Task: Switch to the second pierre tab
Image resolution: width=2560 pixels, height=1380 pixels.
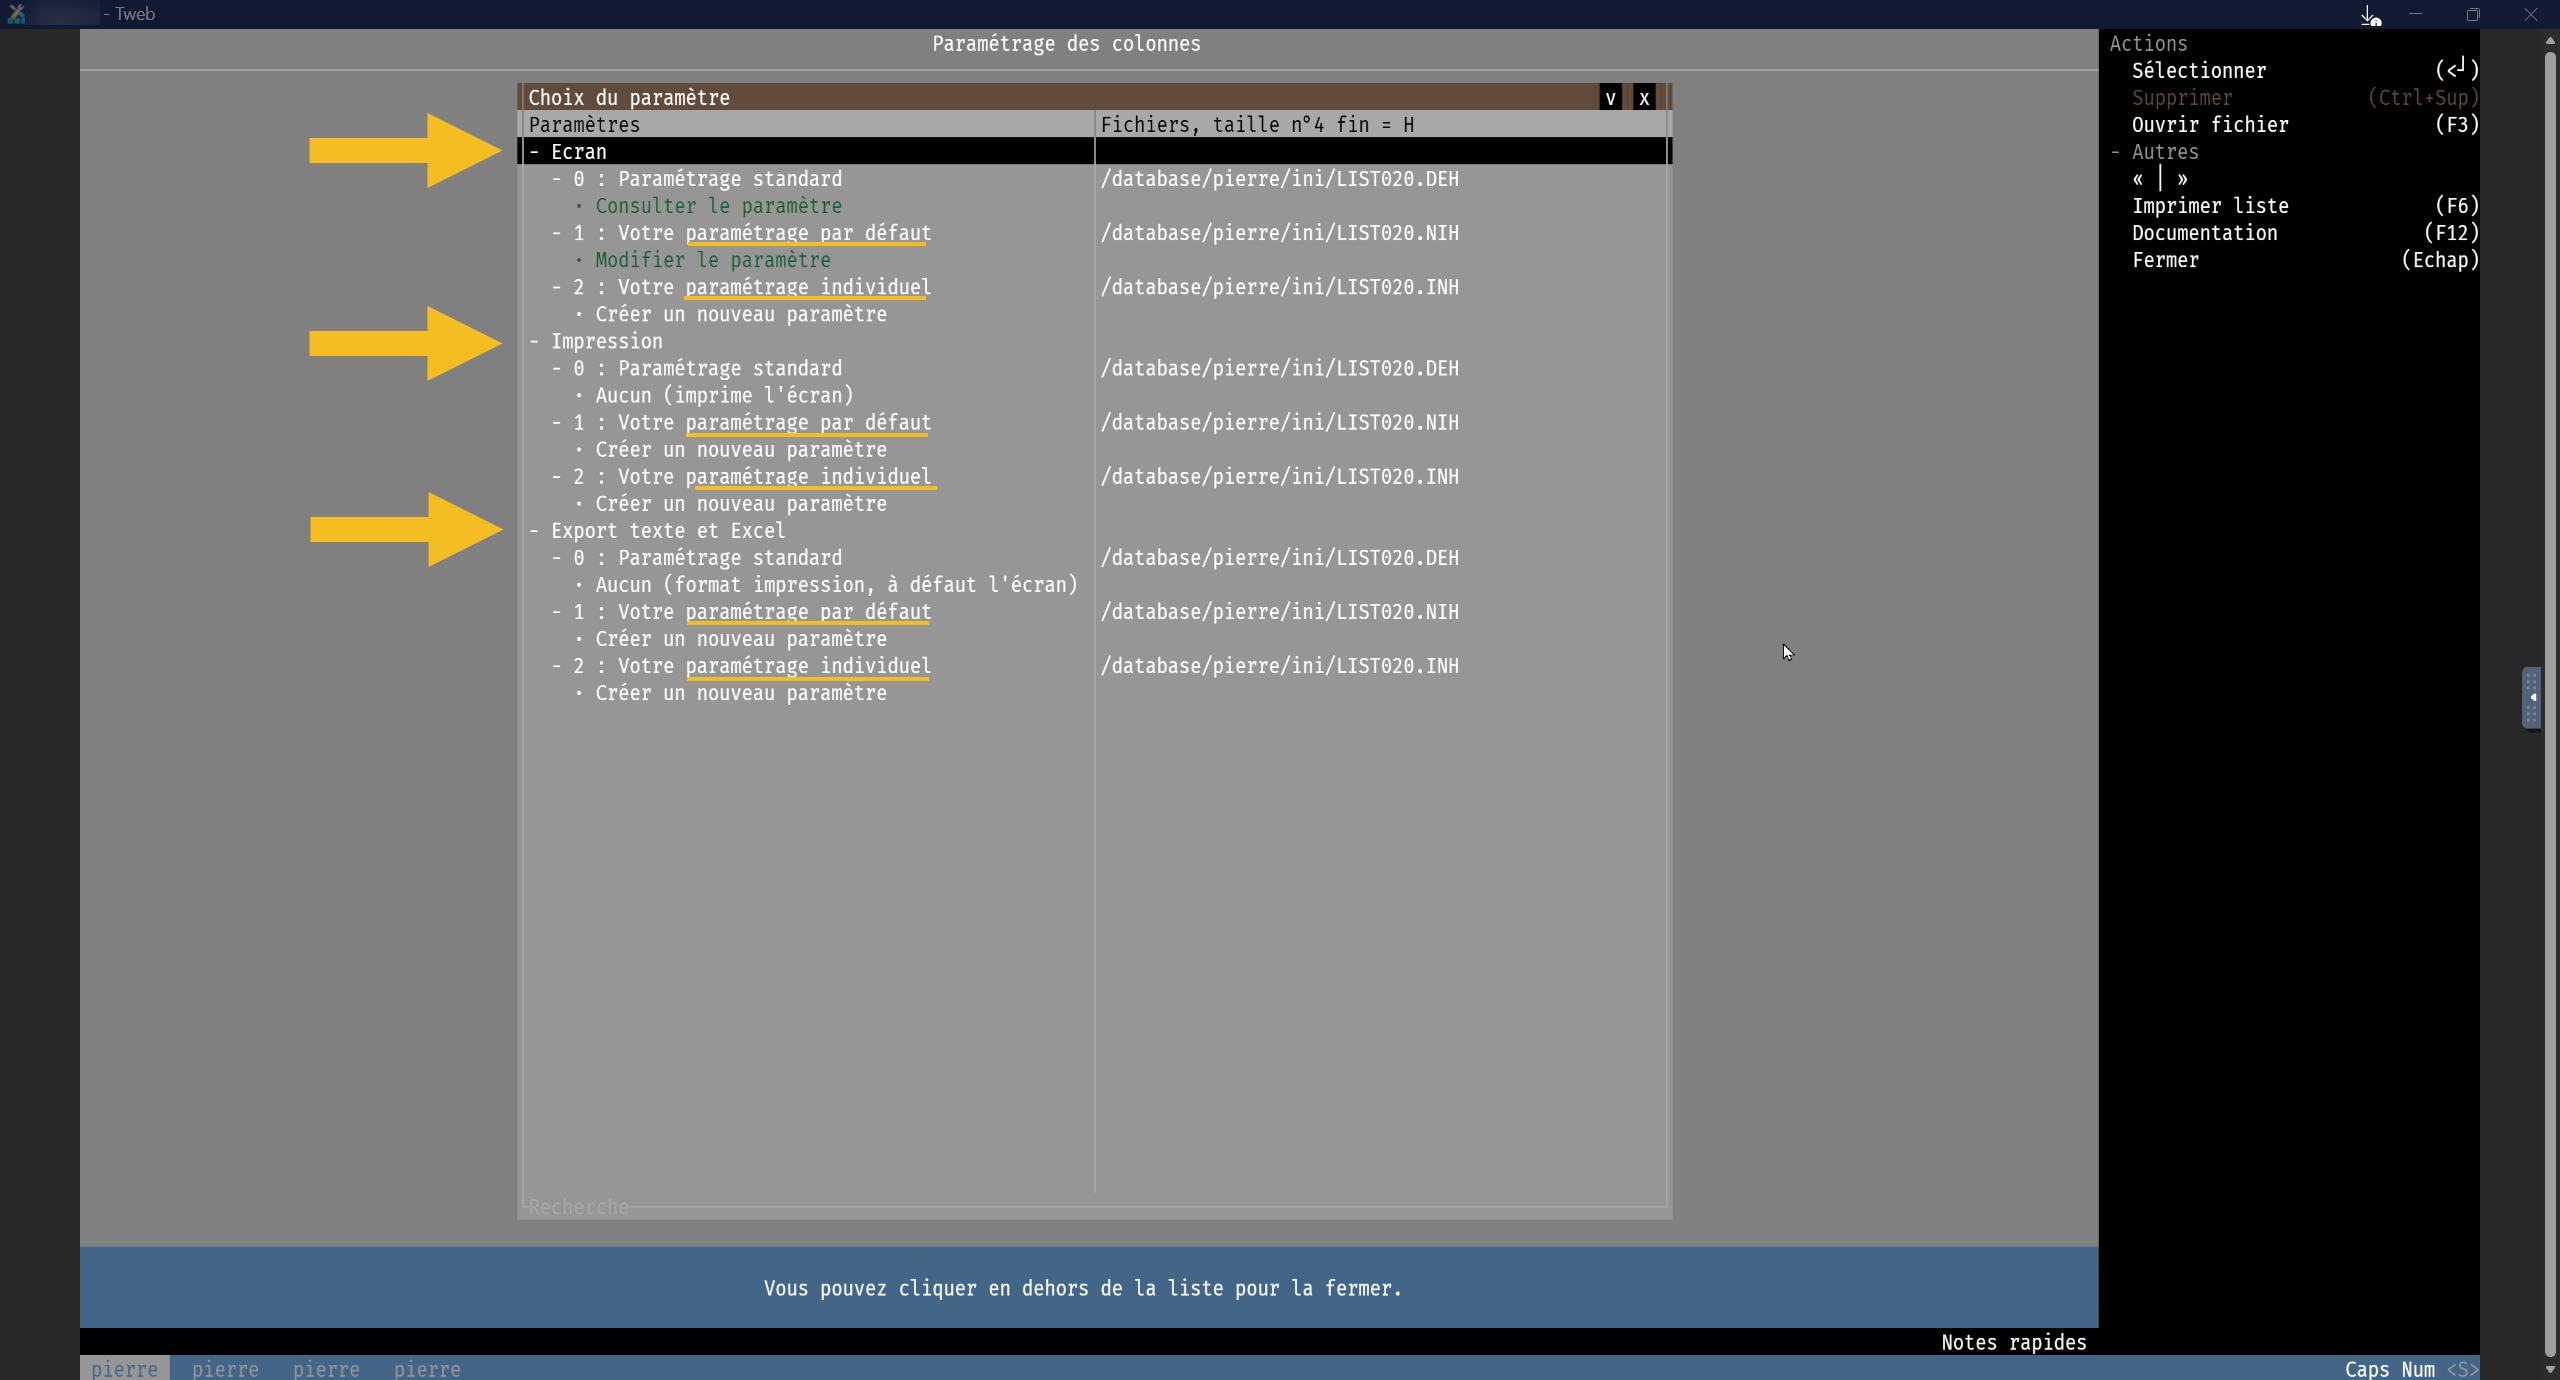Action: coord(225,1368)
